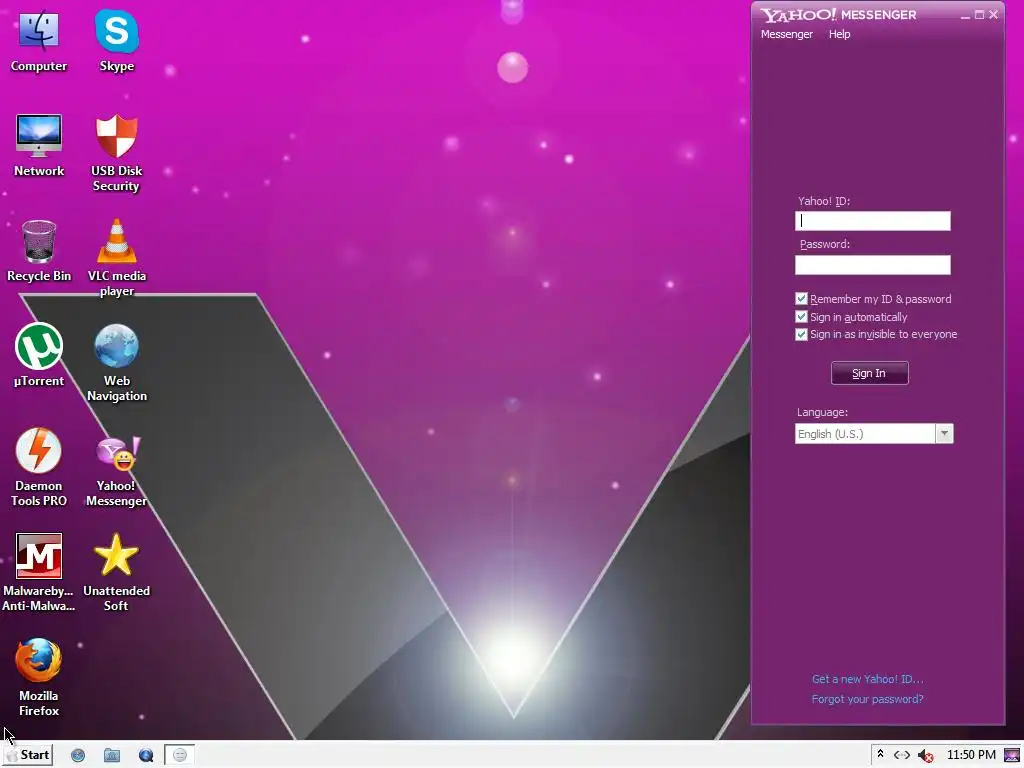Click the 11:50 PM clock
The width and height of the screenshot is (1024, 768).
(971, 755)
